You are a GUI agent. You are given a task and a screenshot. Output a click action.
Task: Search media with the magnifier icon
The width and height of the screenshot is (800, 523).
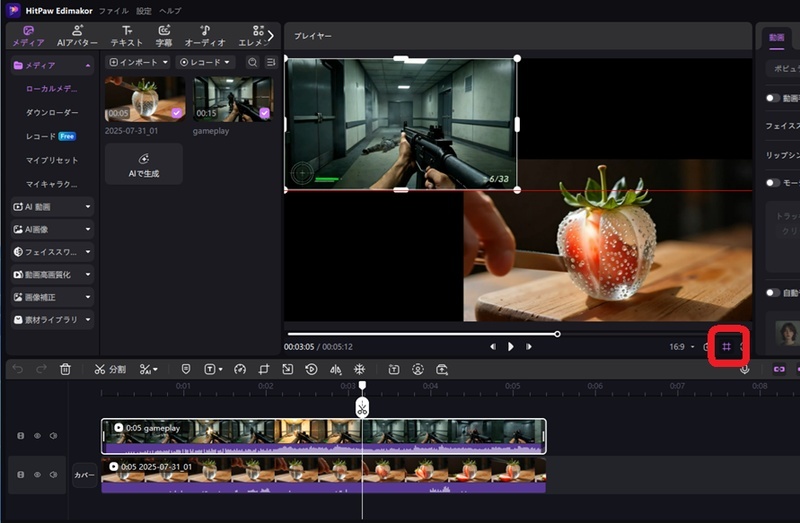point(253,62)
